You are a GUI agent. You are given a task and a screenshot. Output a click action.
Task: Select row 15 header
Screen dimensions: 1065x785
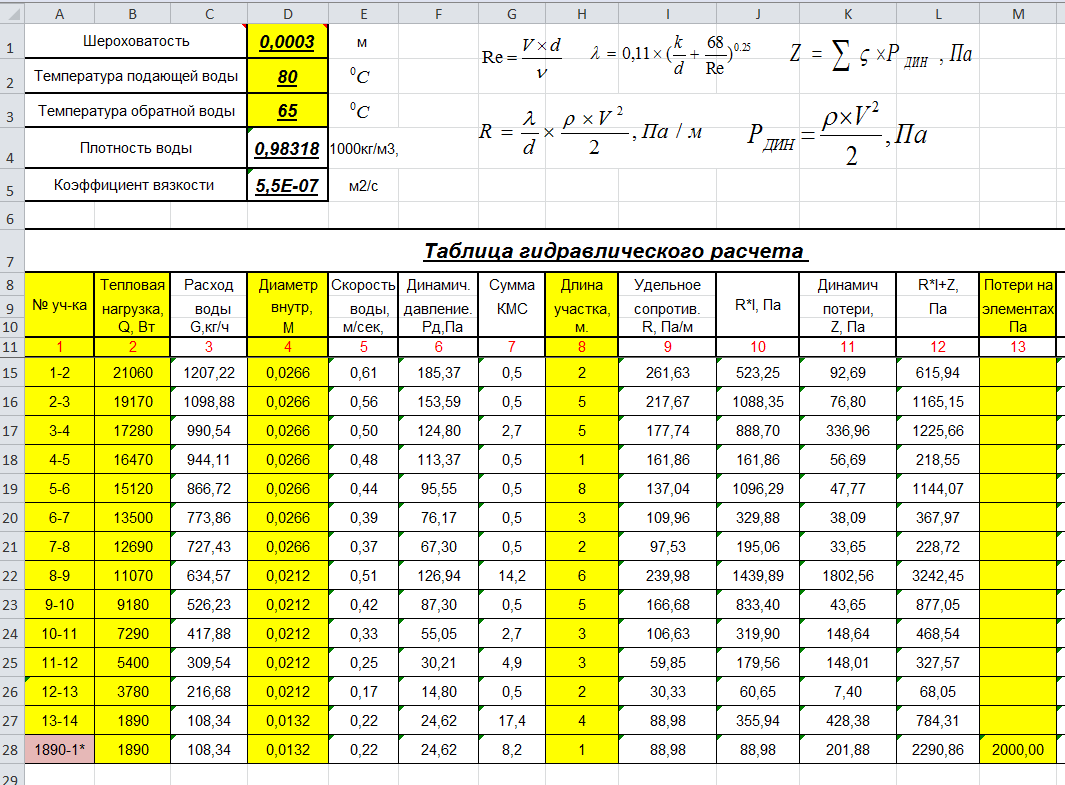tap(12, 373)
